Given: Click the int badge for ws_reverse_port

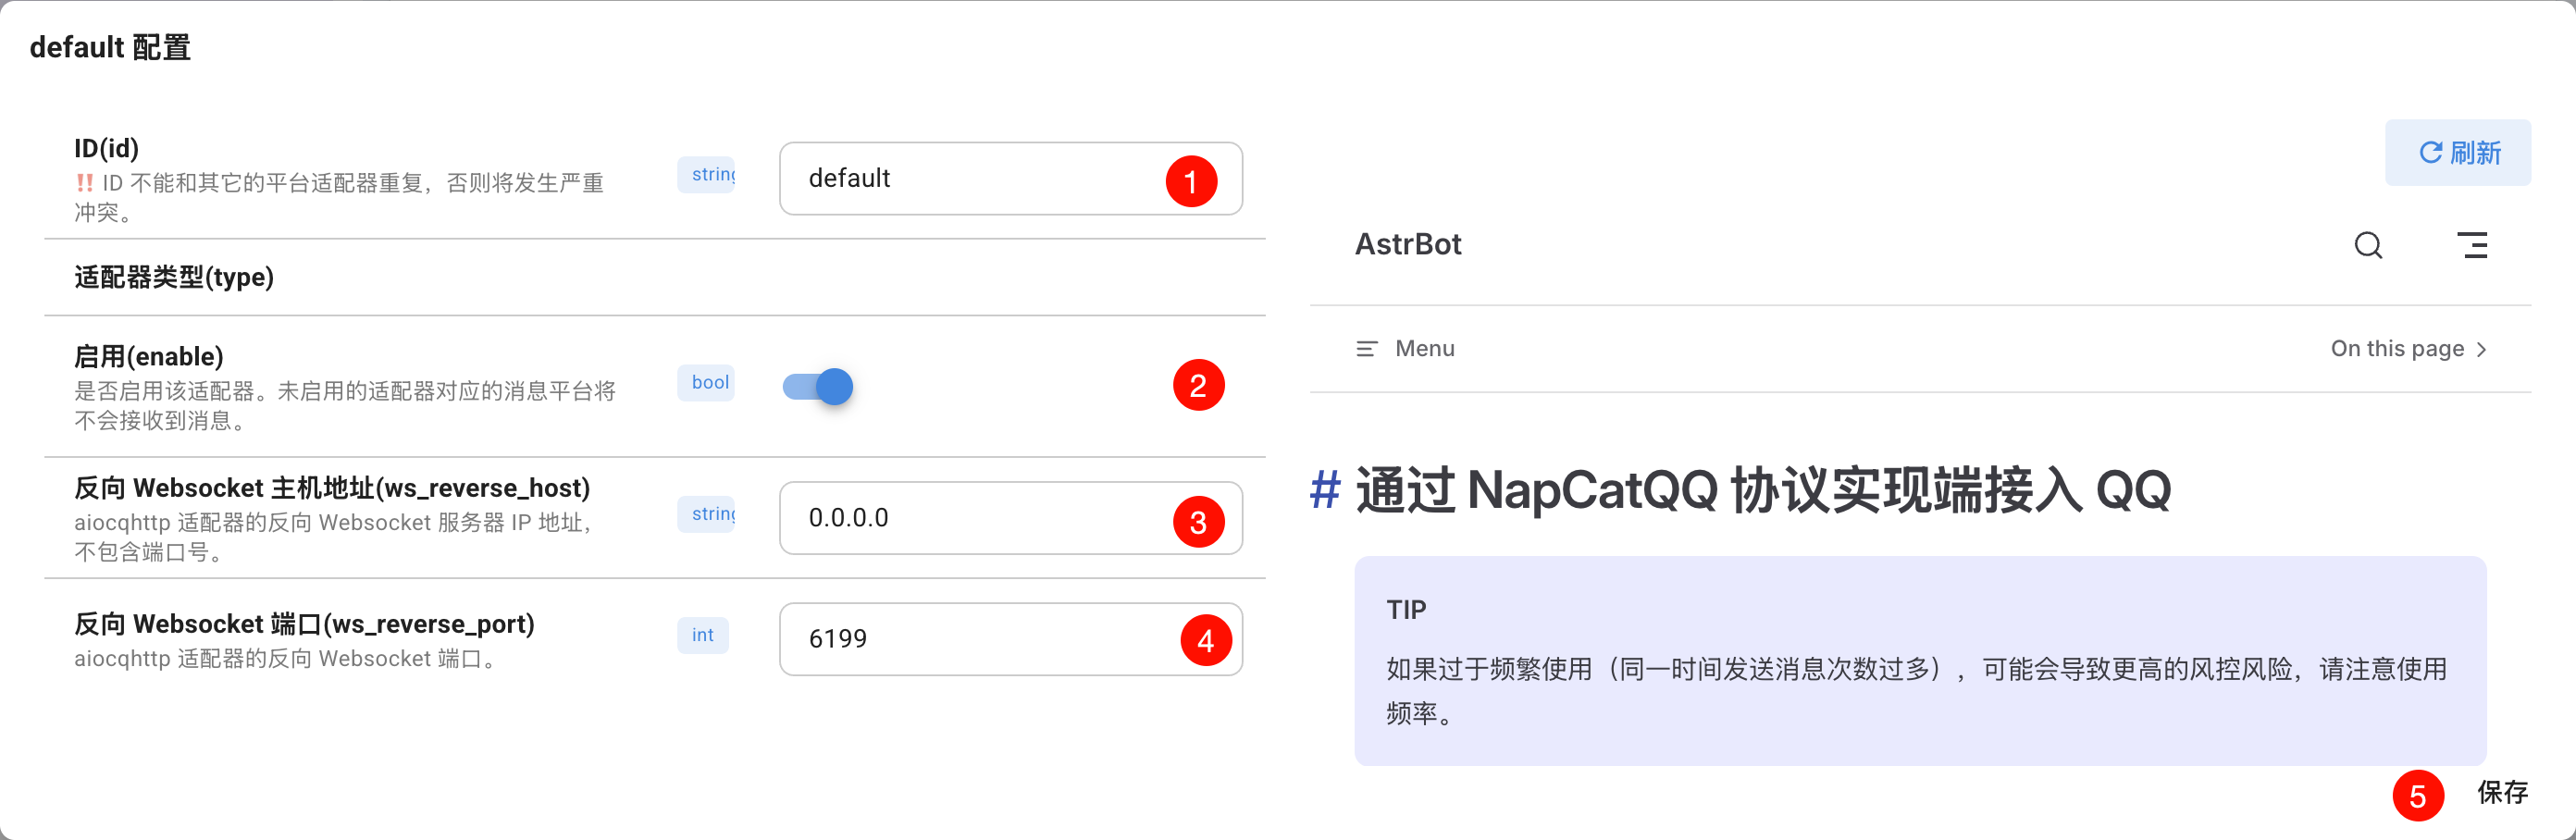Looking at the screenshot, I should tap(703, 635).
